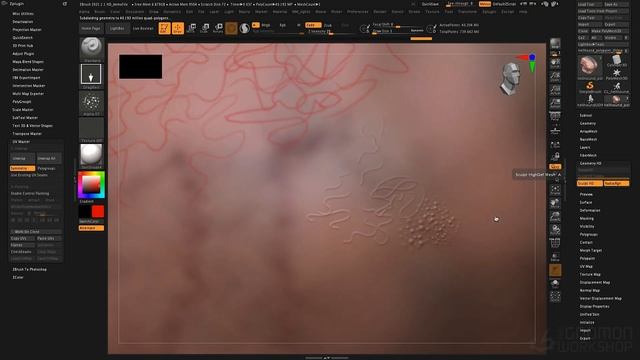Screen dimensions: 640x360
Task: Click Make PolyMesh3D button
Action: coord(609,31)
